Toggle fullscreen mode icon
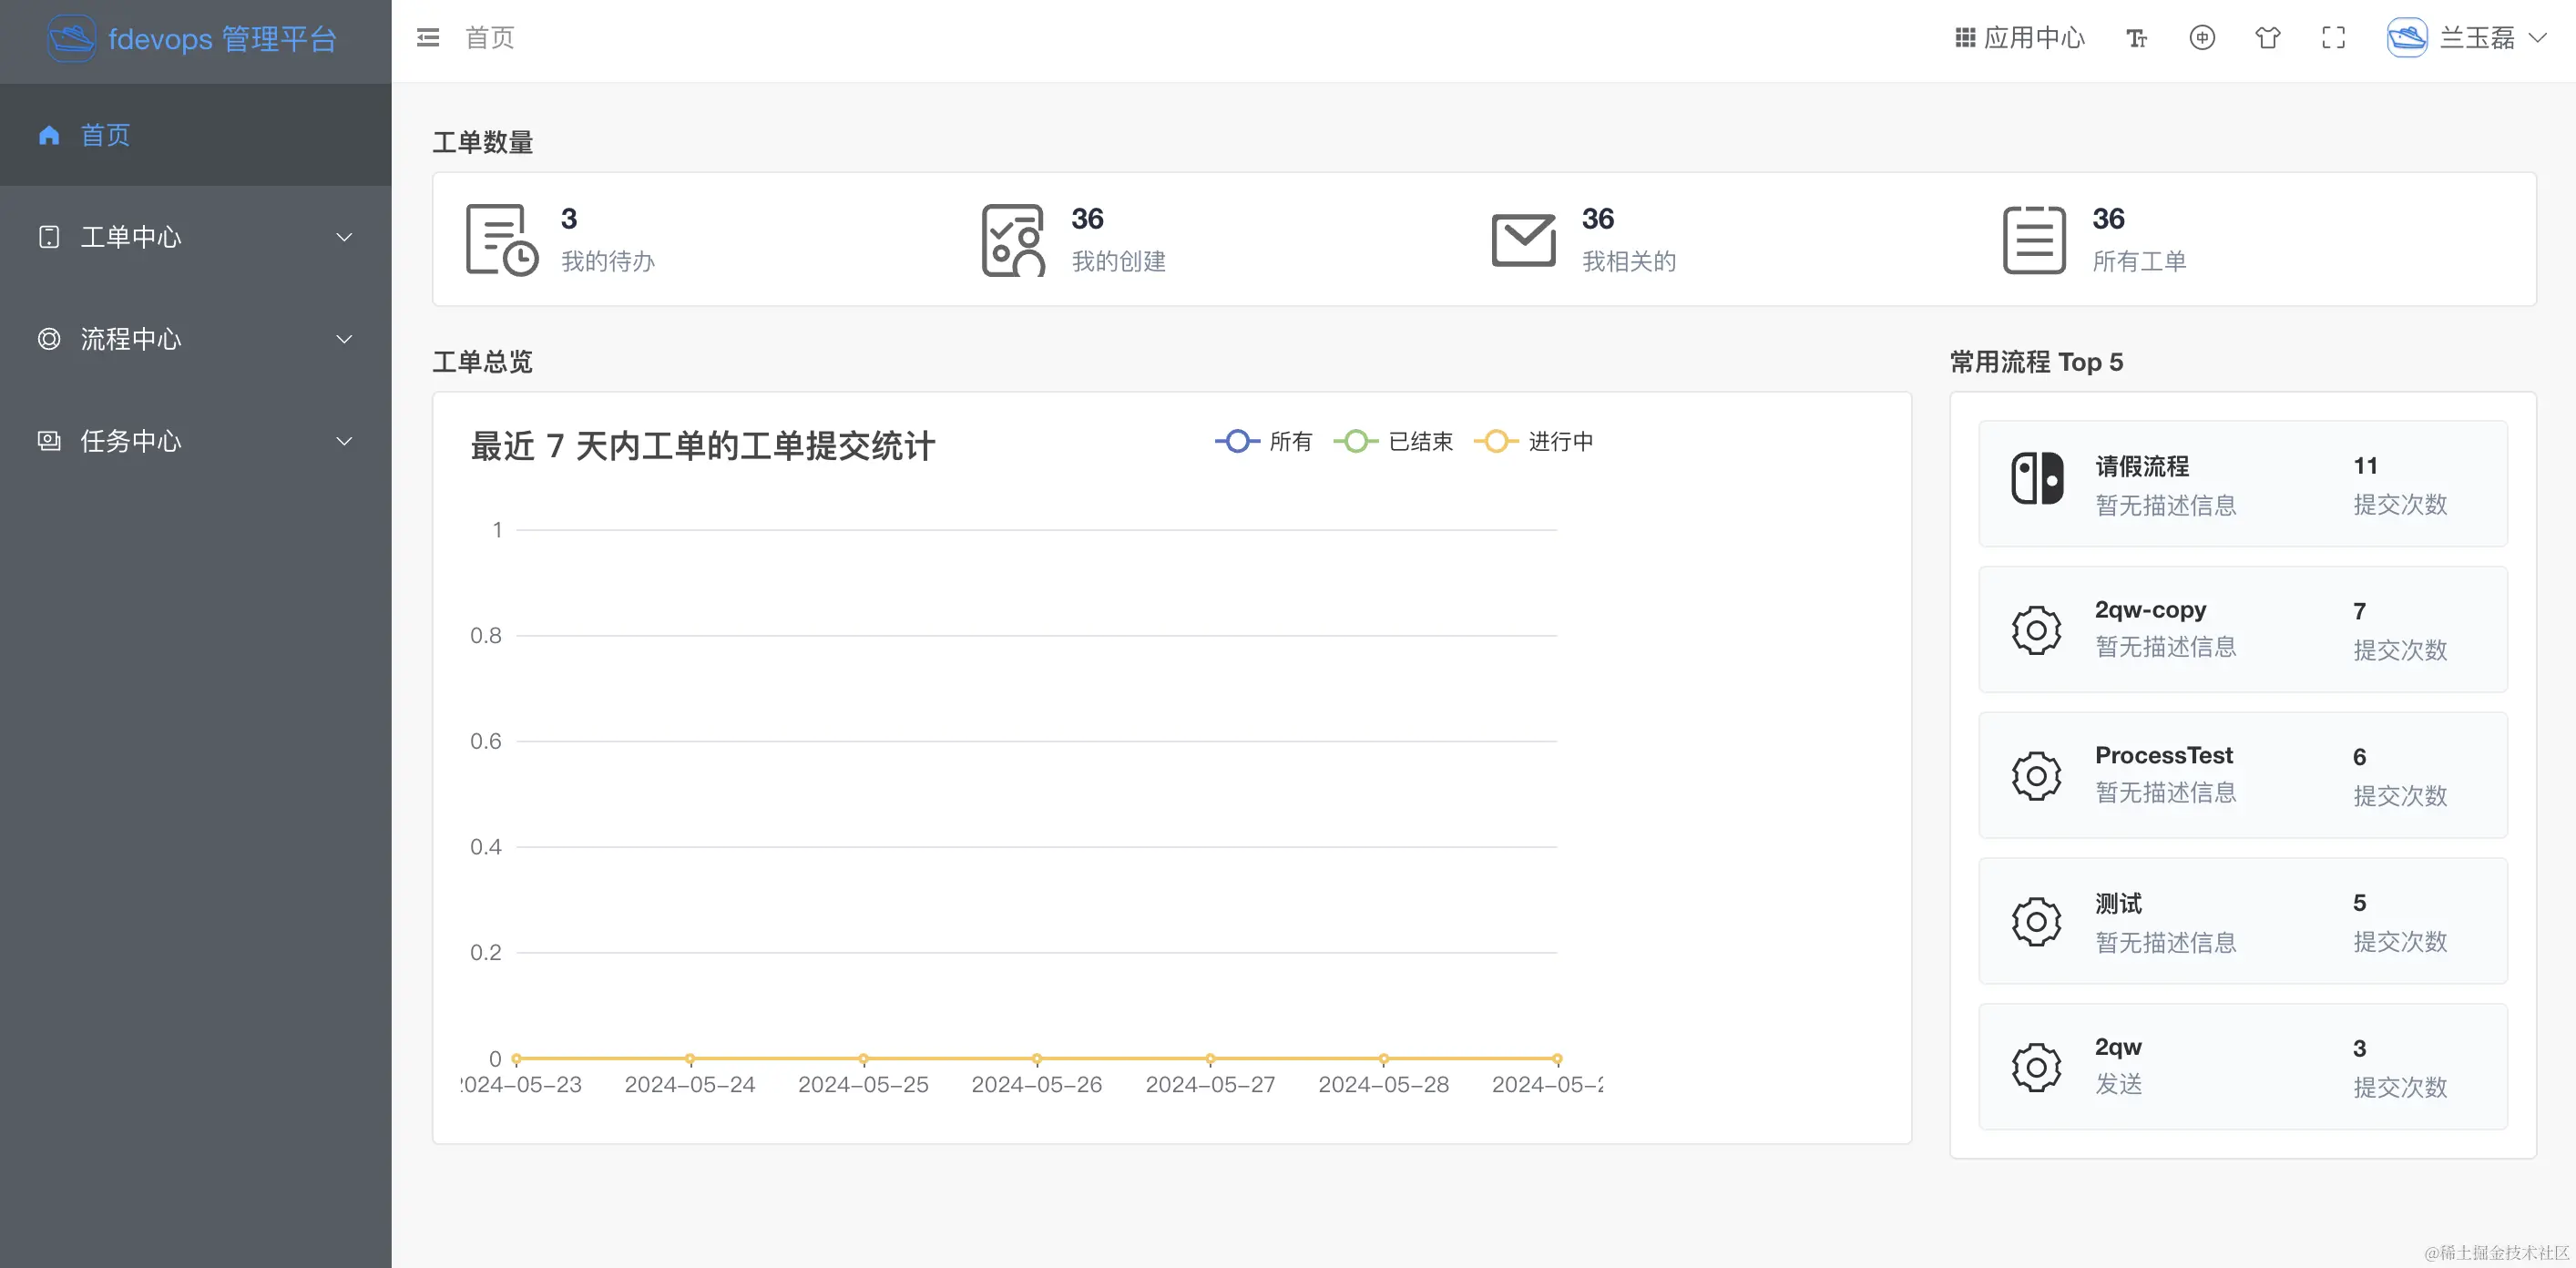The height and width of the screenshot is (1268, 2576). coord(2333,38)
